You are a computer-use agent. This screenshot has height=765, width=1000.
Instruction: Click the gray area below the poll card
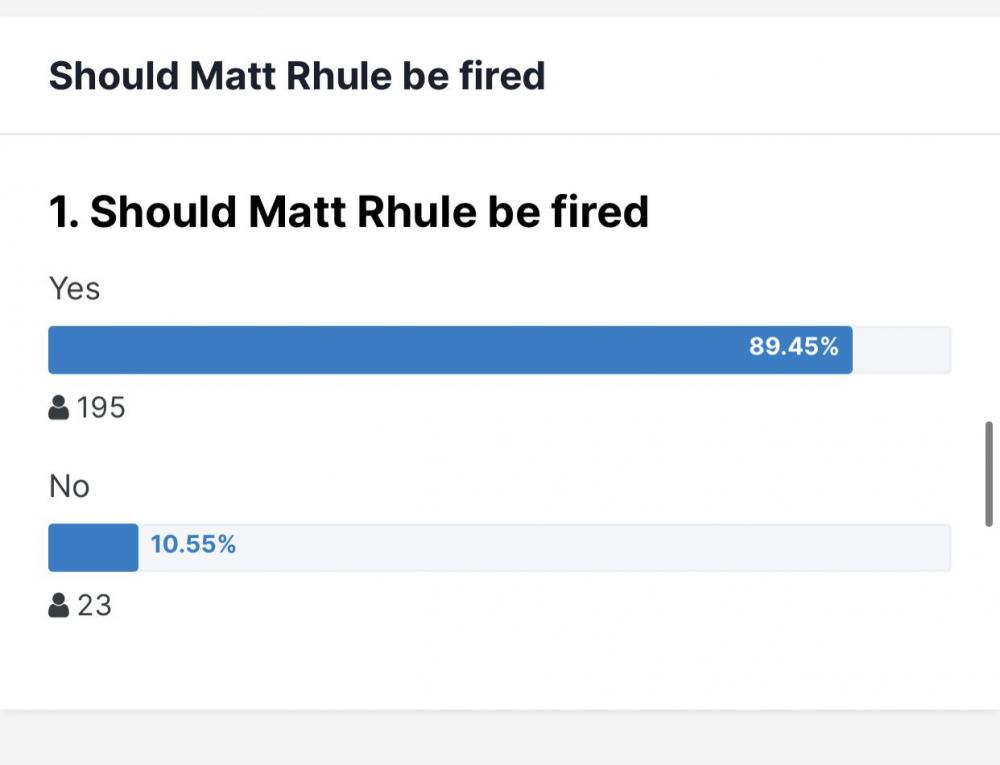click(500, 740)
